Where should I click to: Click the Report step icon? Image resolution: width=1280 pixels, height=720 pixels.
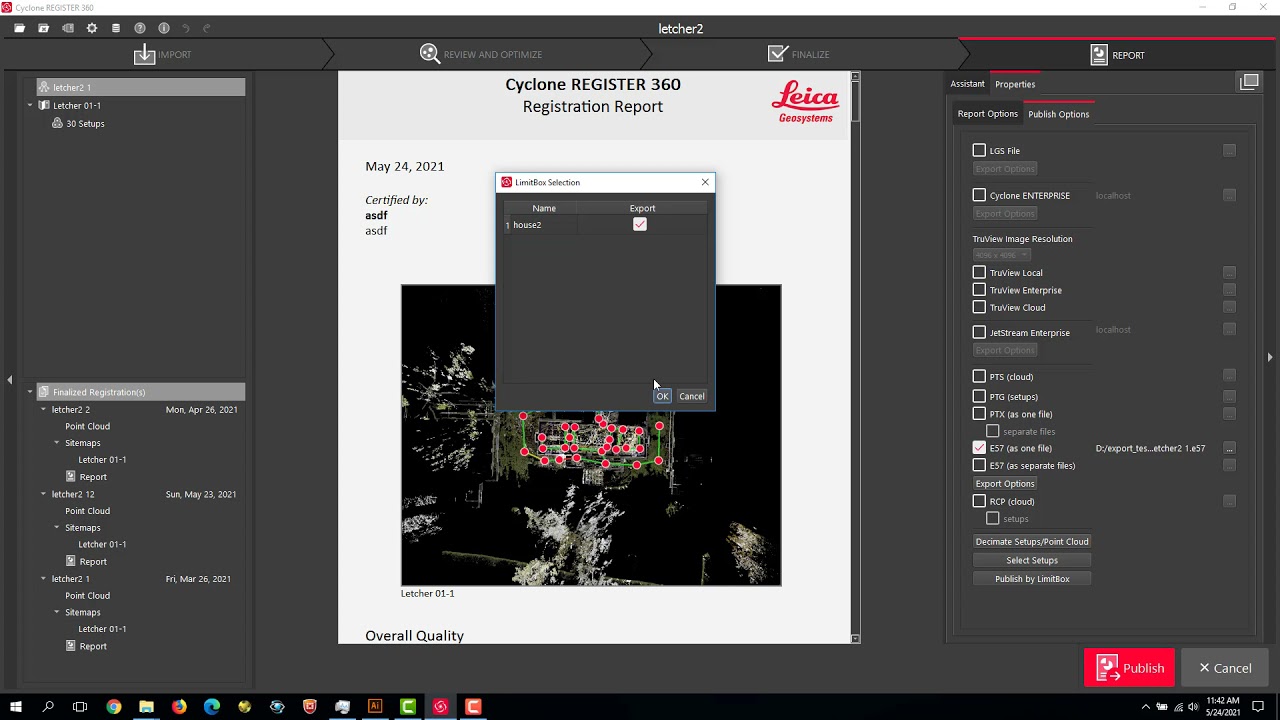1099,54
